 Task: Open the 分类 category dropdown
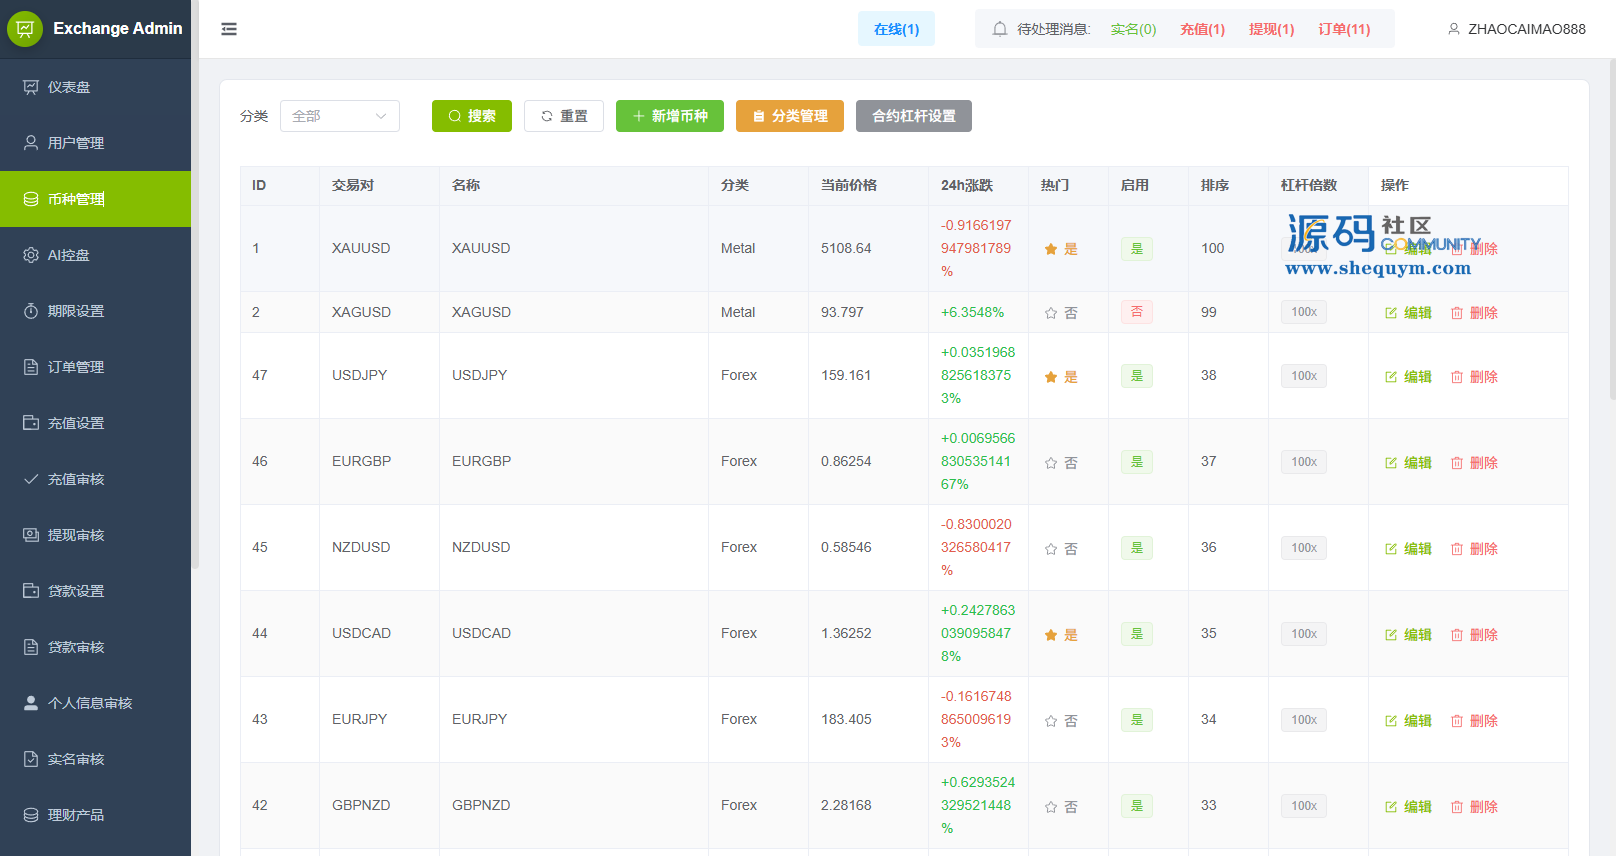[339, 116]
